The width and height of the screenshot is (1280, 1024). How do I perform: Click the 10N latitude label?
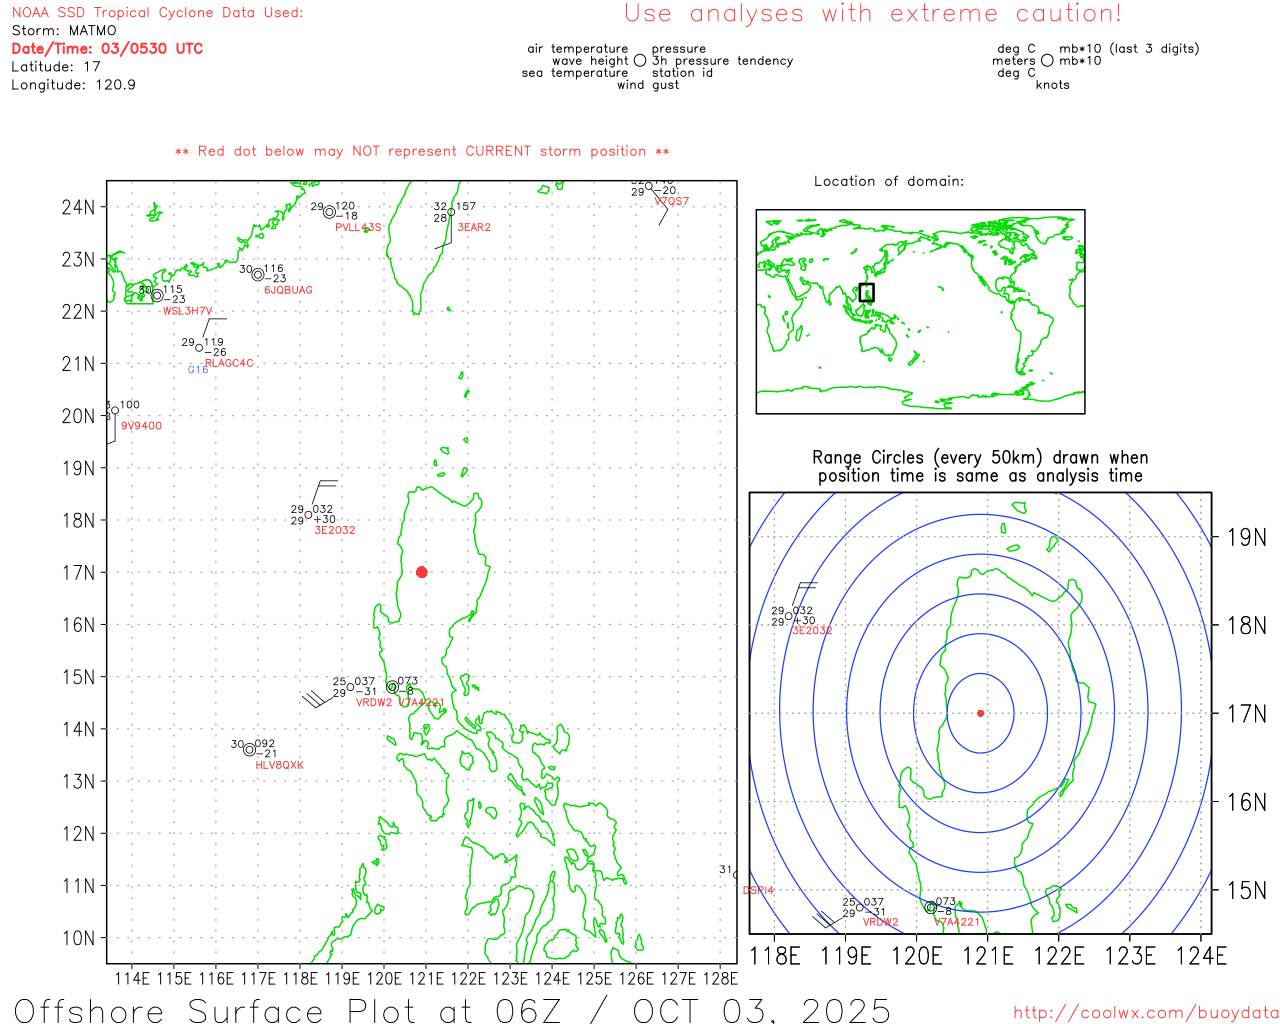(x=78, y=938)
